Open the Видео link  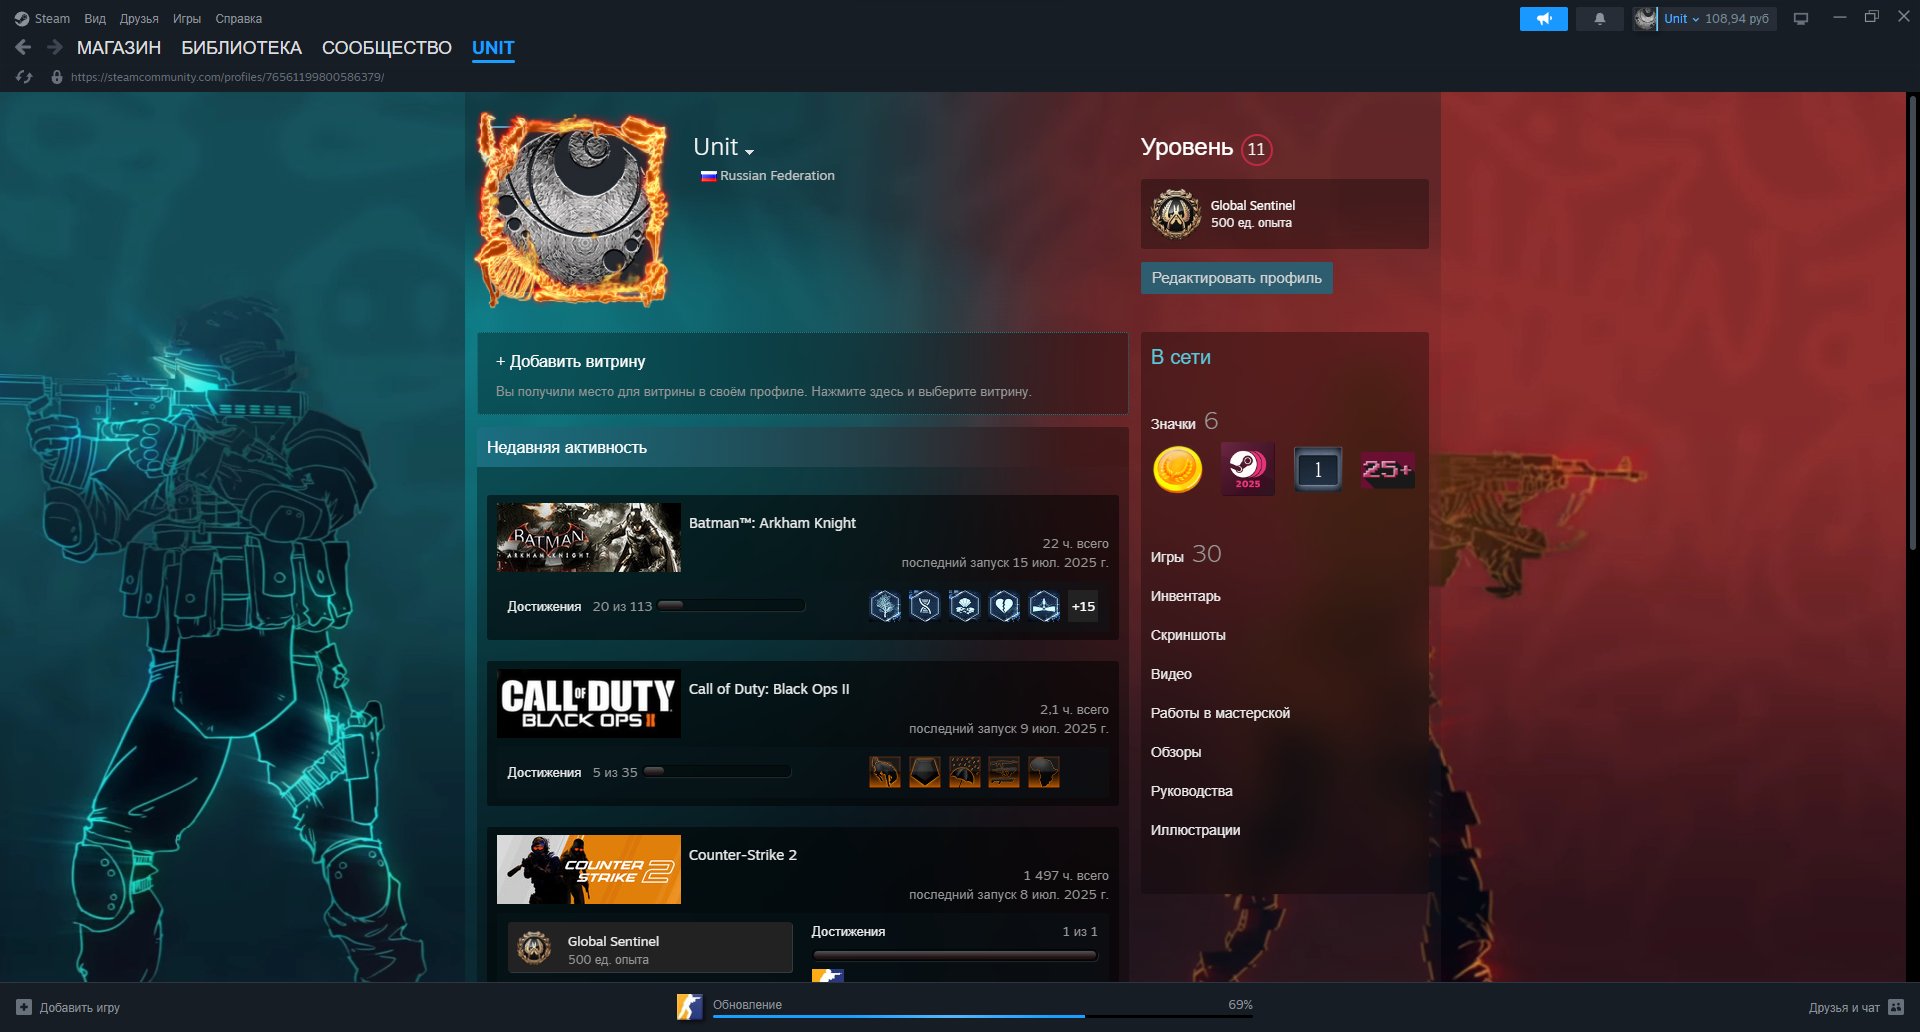click(x=1171, y=674)
